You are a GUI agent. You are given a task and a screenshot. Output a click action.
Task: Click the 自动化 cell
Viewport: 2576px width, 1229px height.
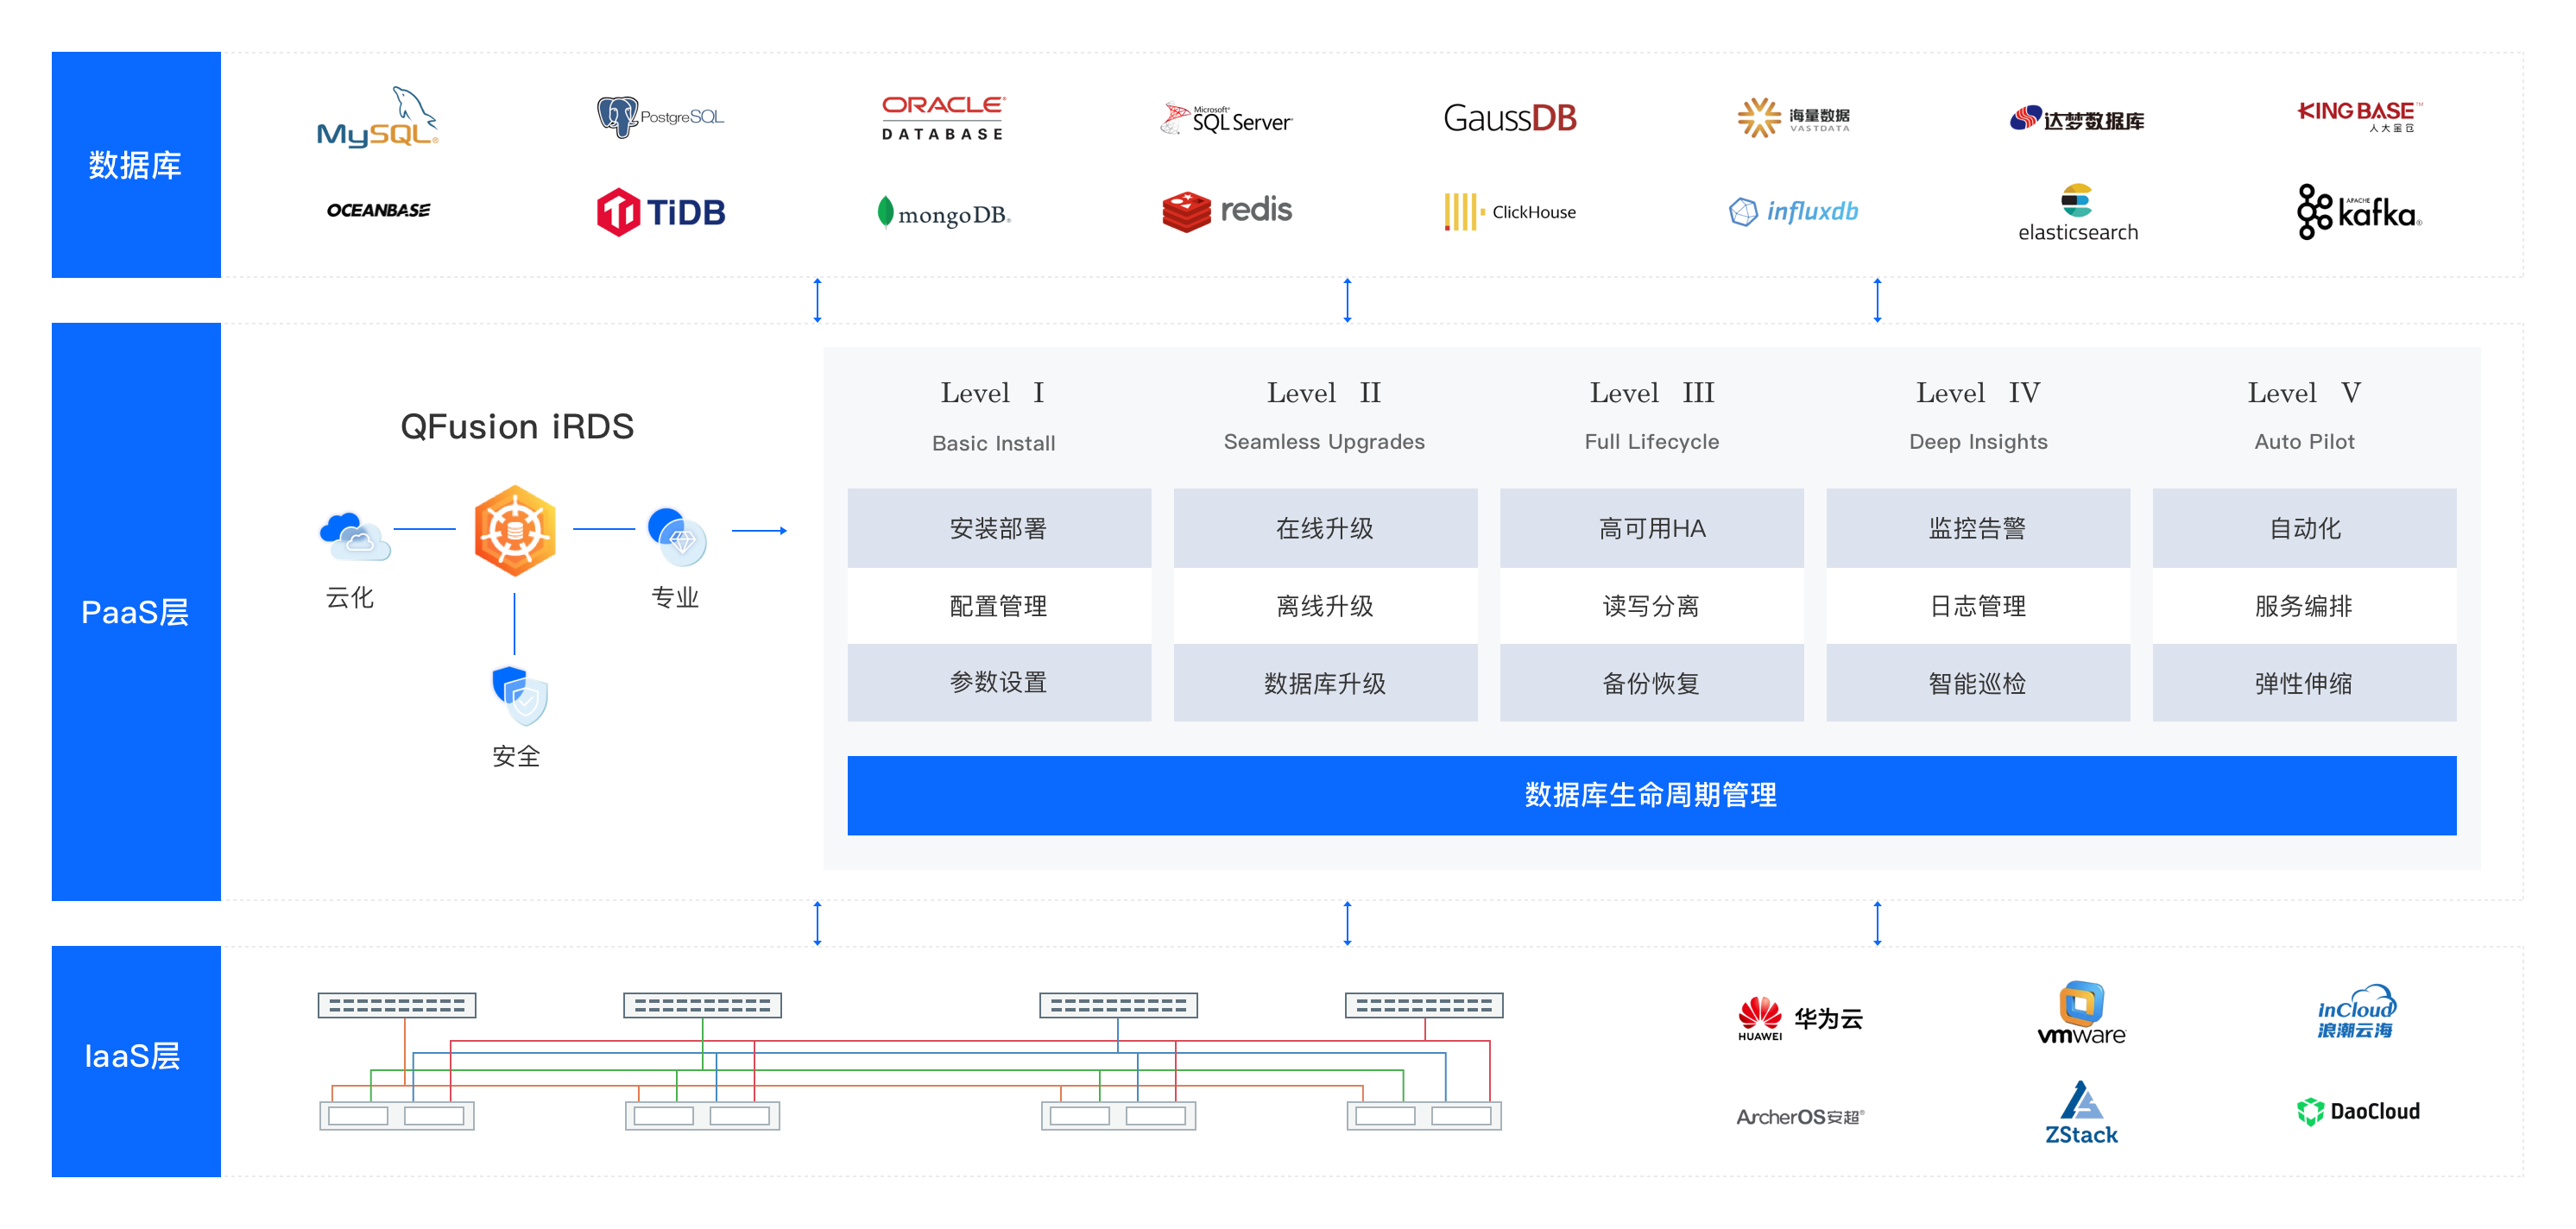[2305, 528]
